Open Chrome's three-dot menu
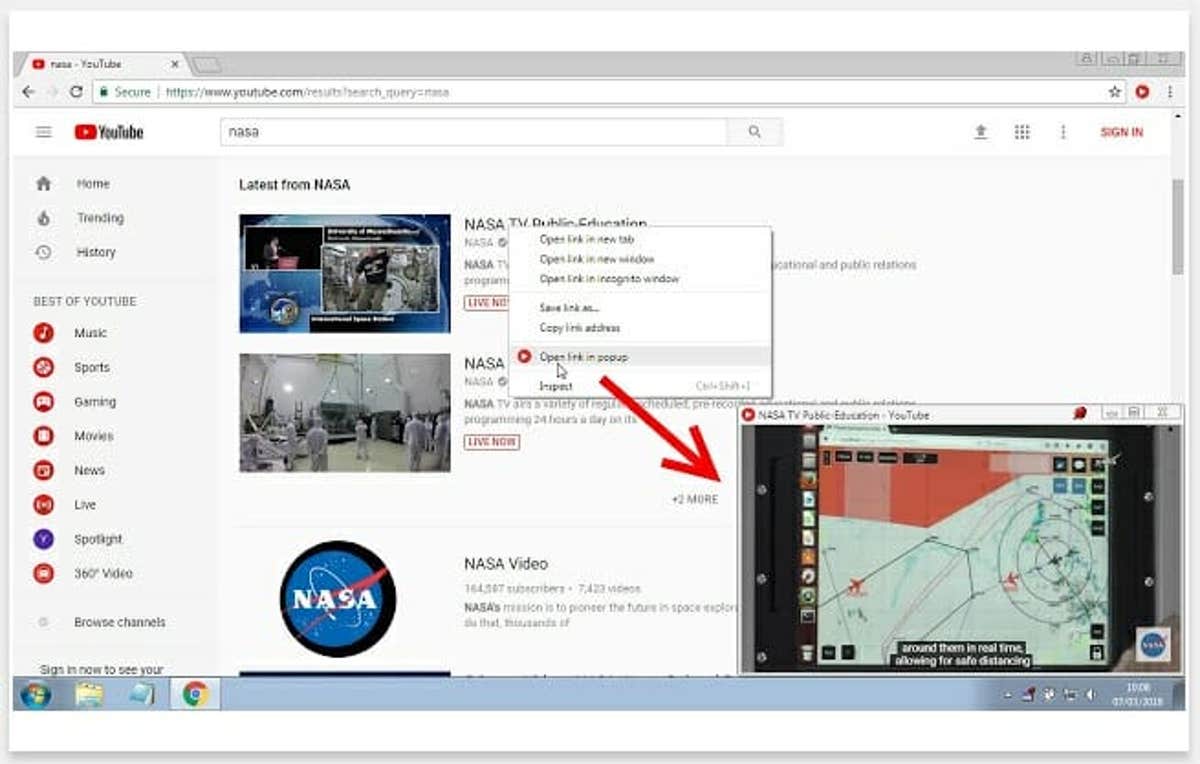1200x764 pixels. (1170, 91)
